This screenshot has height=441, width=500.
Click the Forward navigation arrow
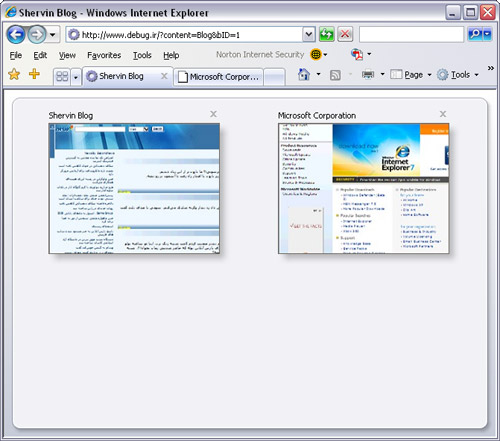(x=36, y=34)
